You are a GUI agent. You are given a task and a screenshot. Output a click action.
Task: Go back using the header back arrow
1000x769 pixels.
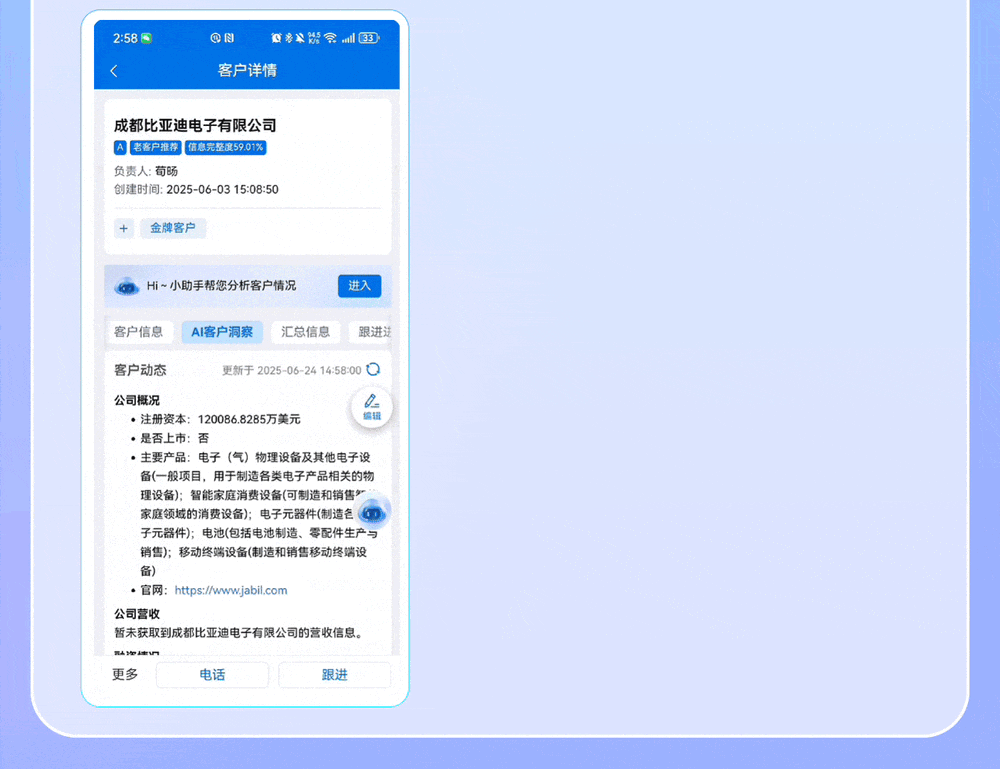[x=114, y=71]
